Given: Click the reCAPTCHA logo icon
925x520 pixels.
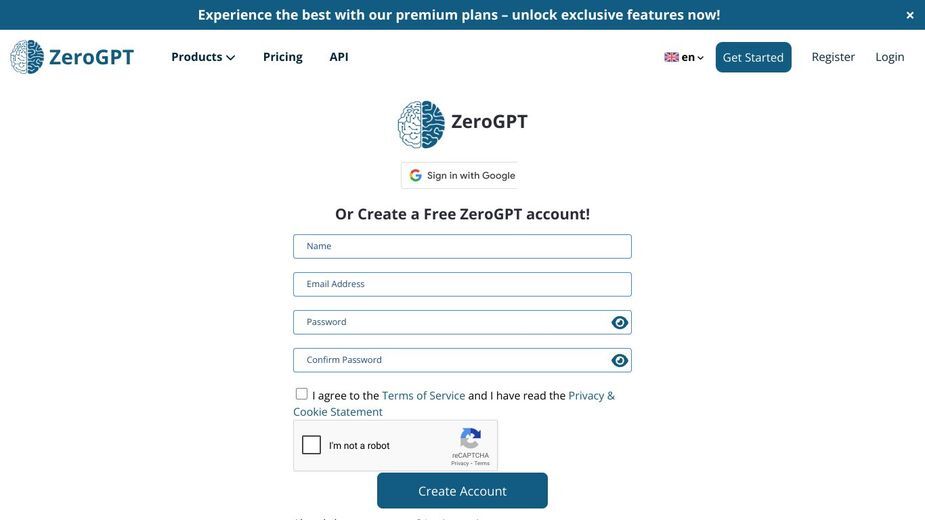Looking at the screenshot, I should pyautogui.click(x=470, y=439).
